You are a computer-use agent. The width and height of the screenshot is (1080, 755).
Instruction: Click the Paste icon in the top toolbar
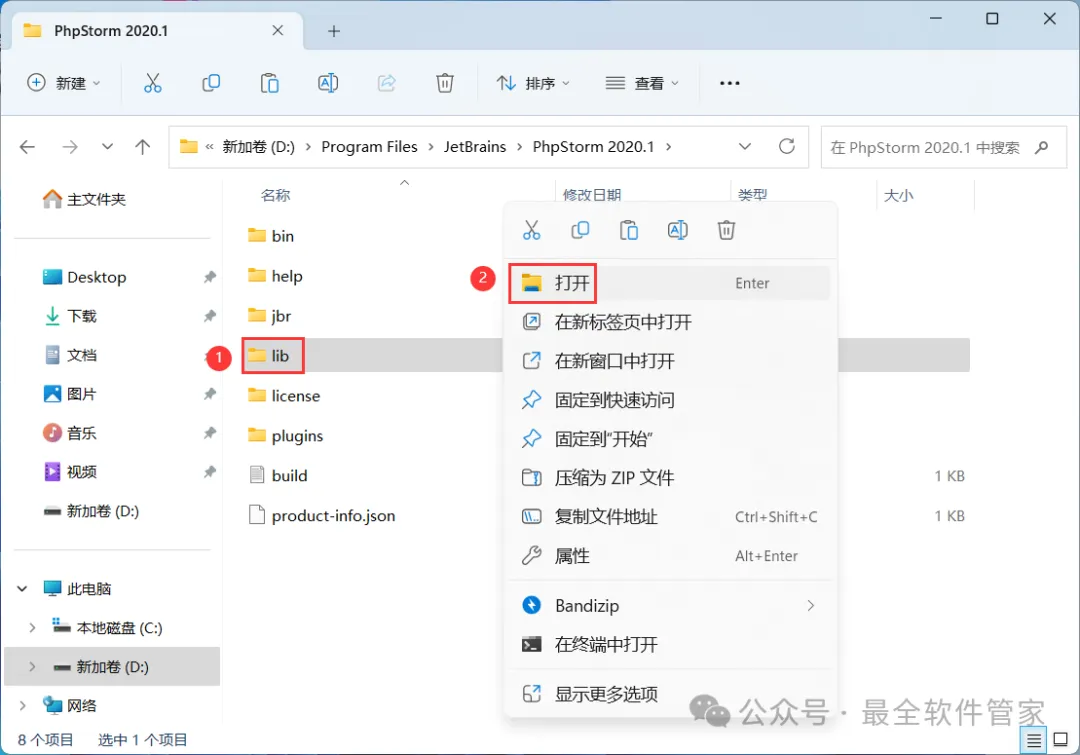(x=269, y=83)
